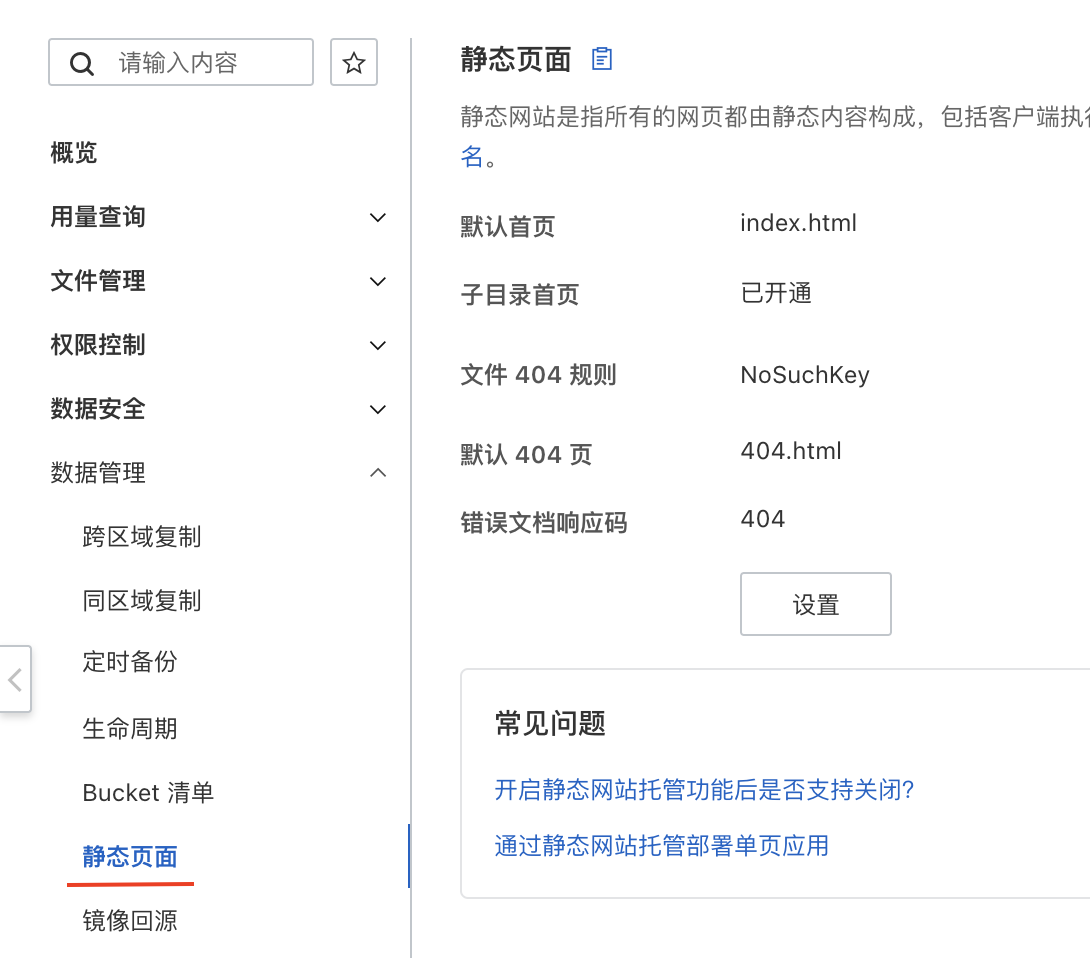Image resolution: width=1090 pixels, height=958 pixels.
Task: Open 镜像回源 in the sidebar
Action: click(130, 921)
